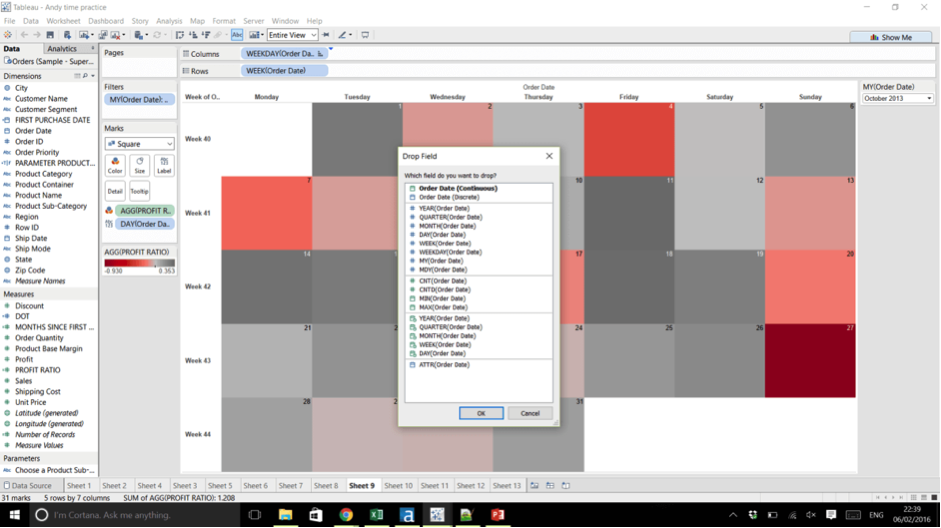Click the AGG(PROFIT RATIO) color legend gradient

coord(139,263)
